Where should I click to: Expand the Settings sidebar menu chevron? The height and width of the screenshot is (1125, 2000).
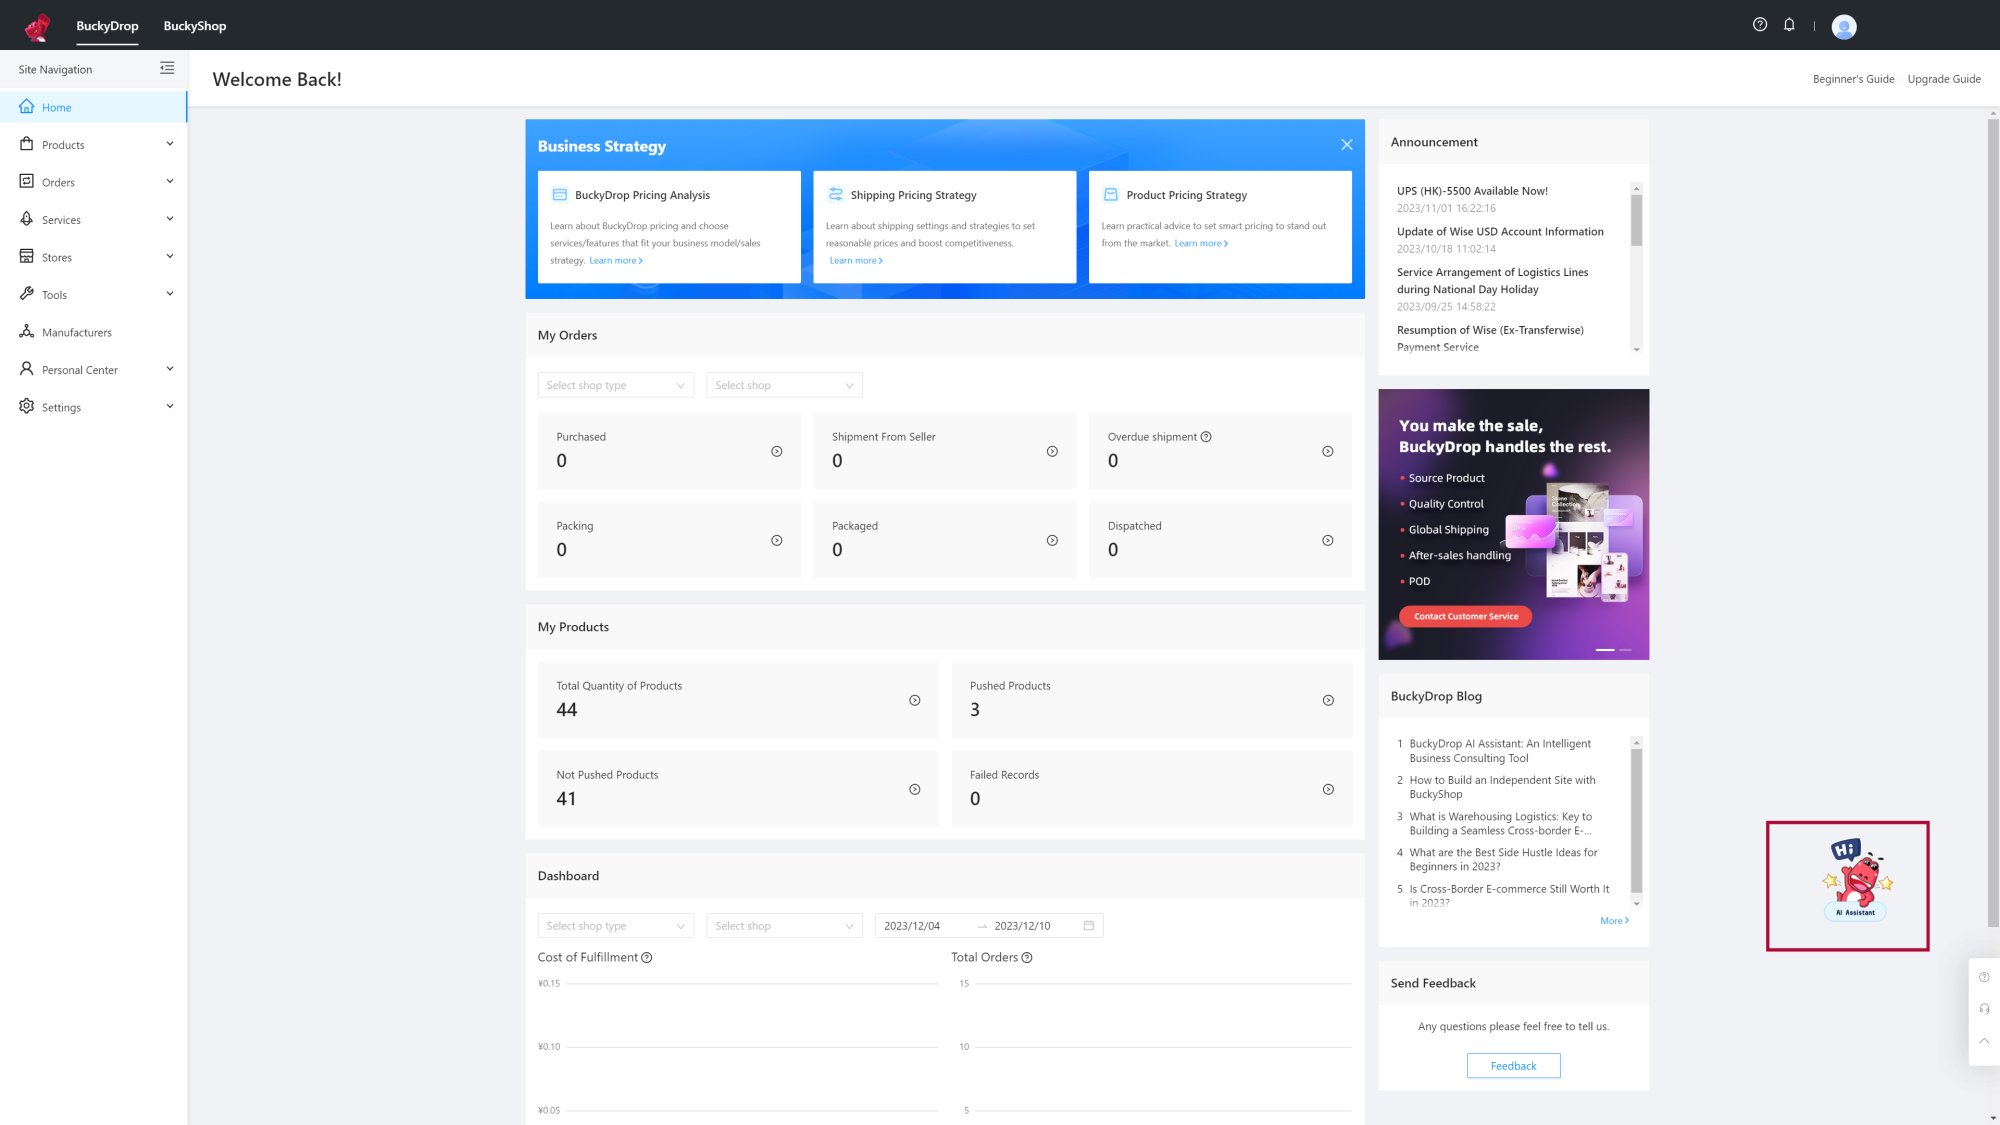(x=170, y=406)
